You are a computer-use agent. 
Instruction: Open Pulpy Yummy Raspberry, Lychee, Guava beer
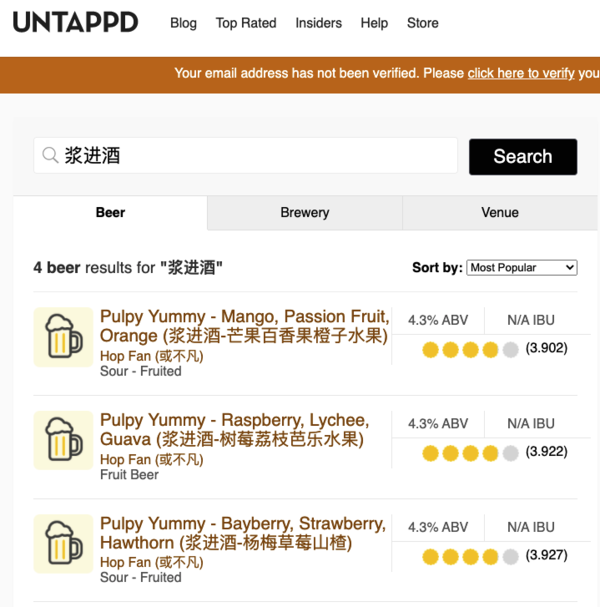[235, 429]
